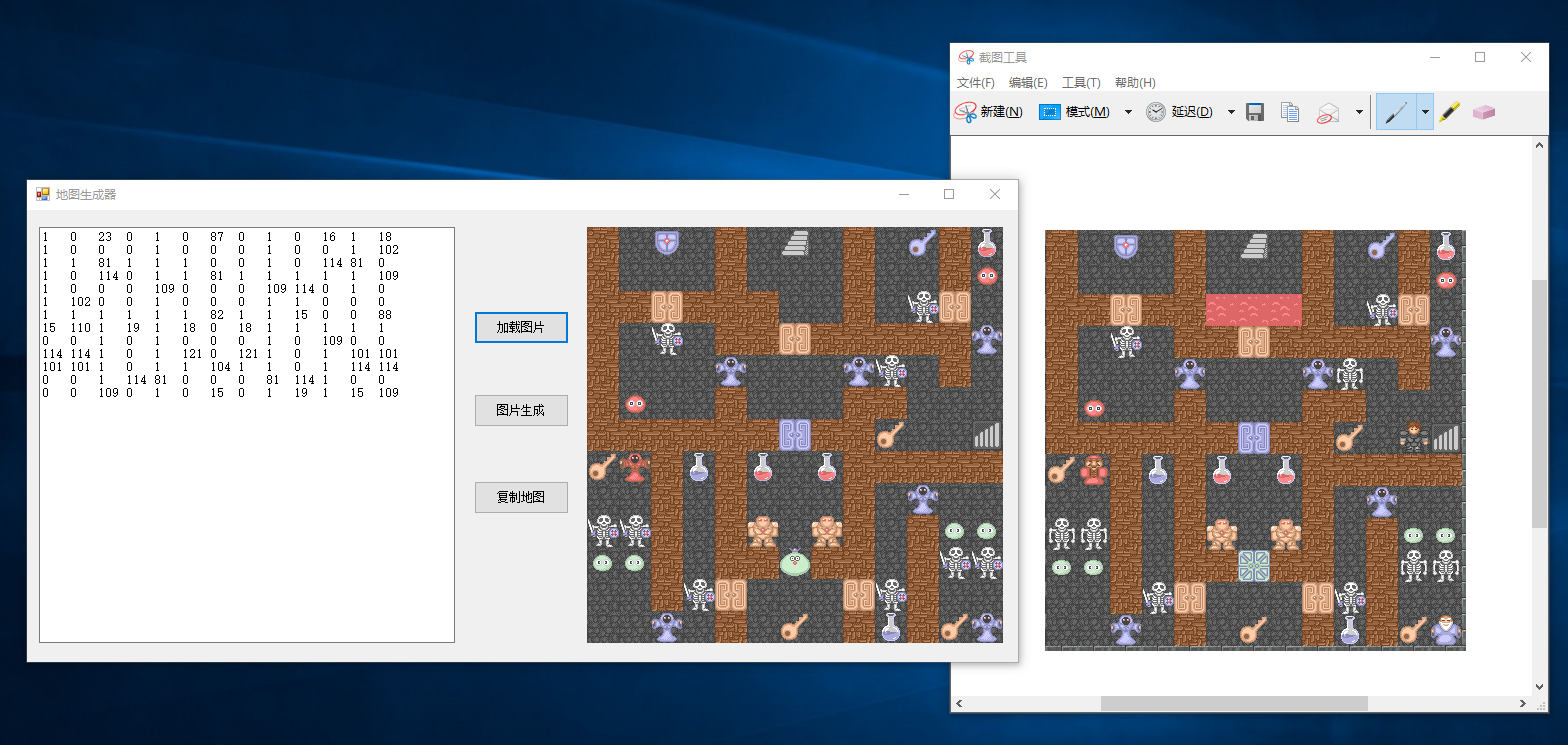Click the scroll up arrow in Snipping Tool

(x=1539, y=145)
